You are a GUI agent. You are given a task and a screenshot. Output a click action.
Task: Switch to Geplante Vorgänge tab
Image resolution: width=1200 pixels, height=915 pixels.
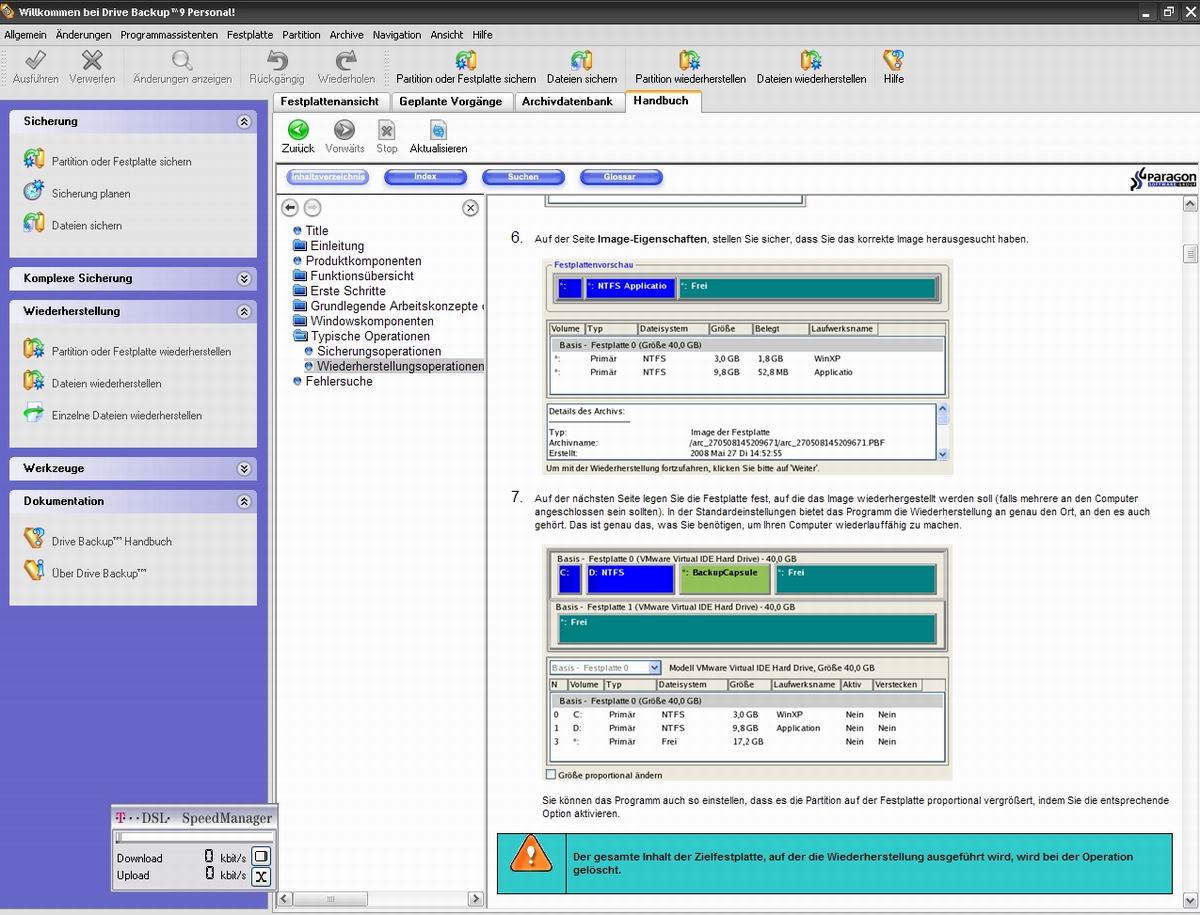click(x=451, y=101)
